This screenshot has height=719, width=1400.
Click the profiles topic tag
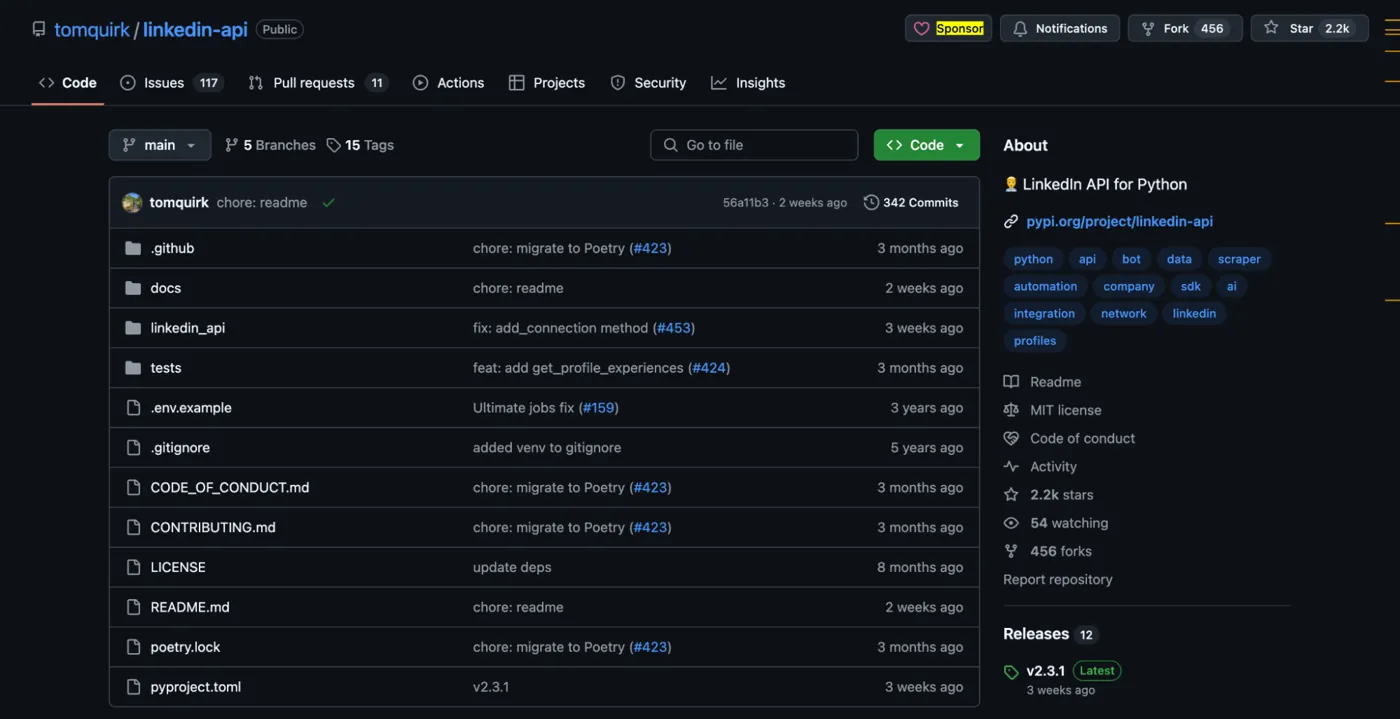tap(1035, 341)
